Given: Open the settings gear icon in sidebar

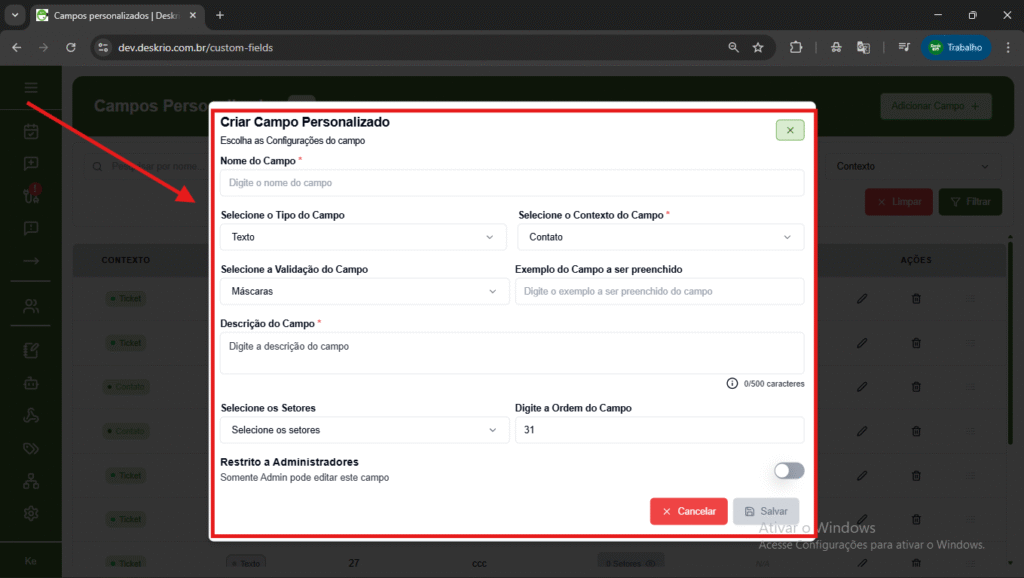Looking at the screenshot, I should click(31, 513).
